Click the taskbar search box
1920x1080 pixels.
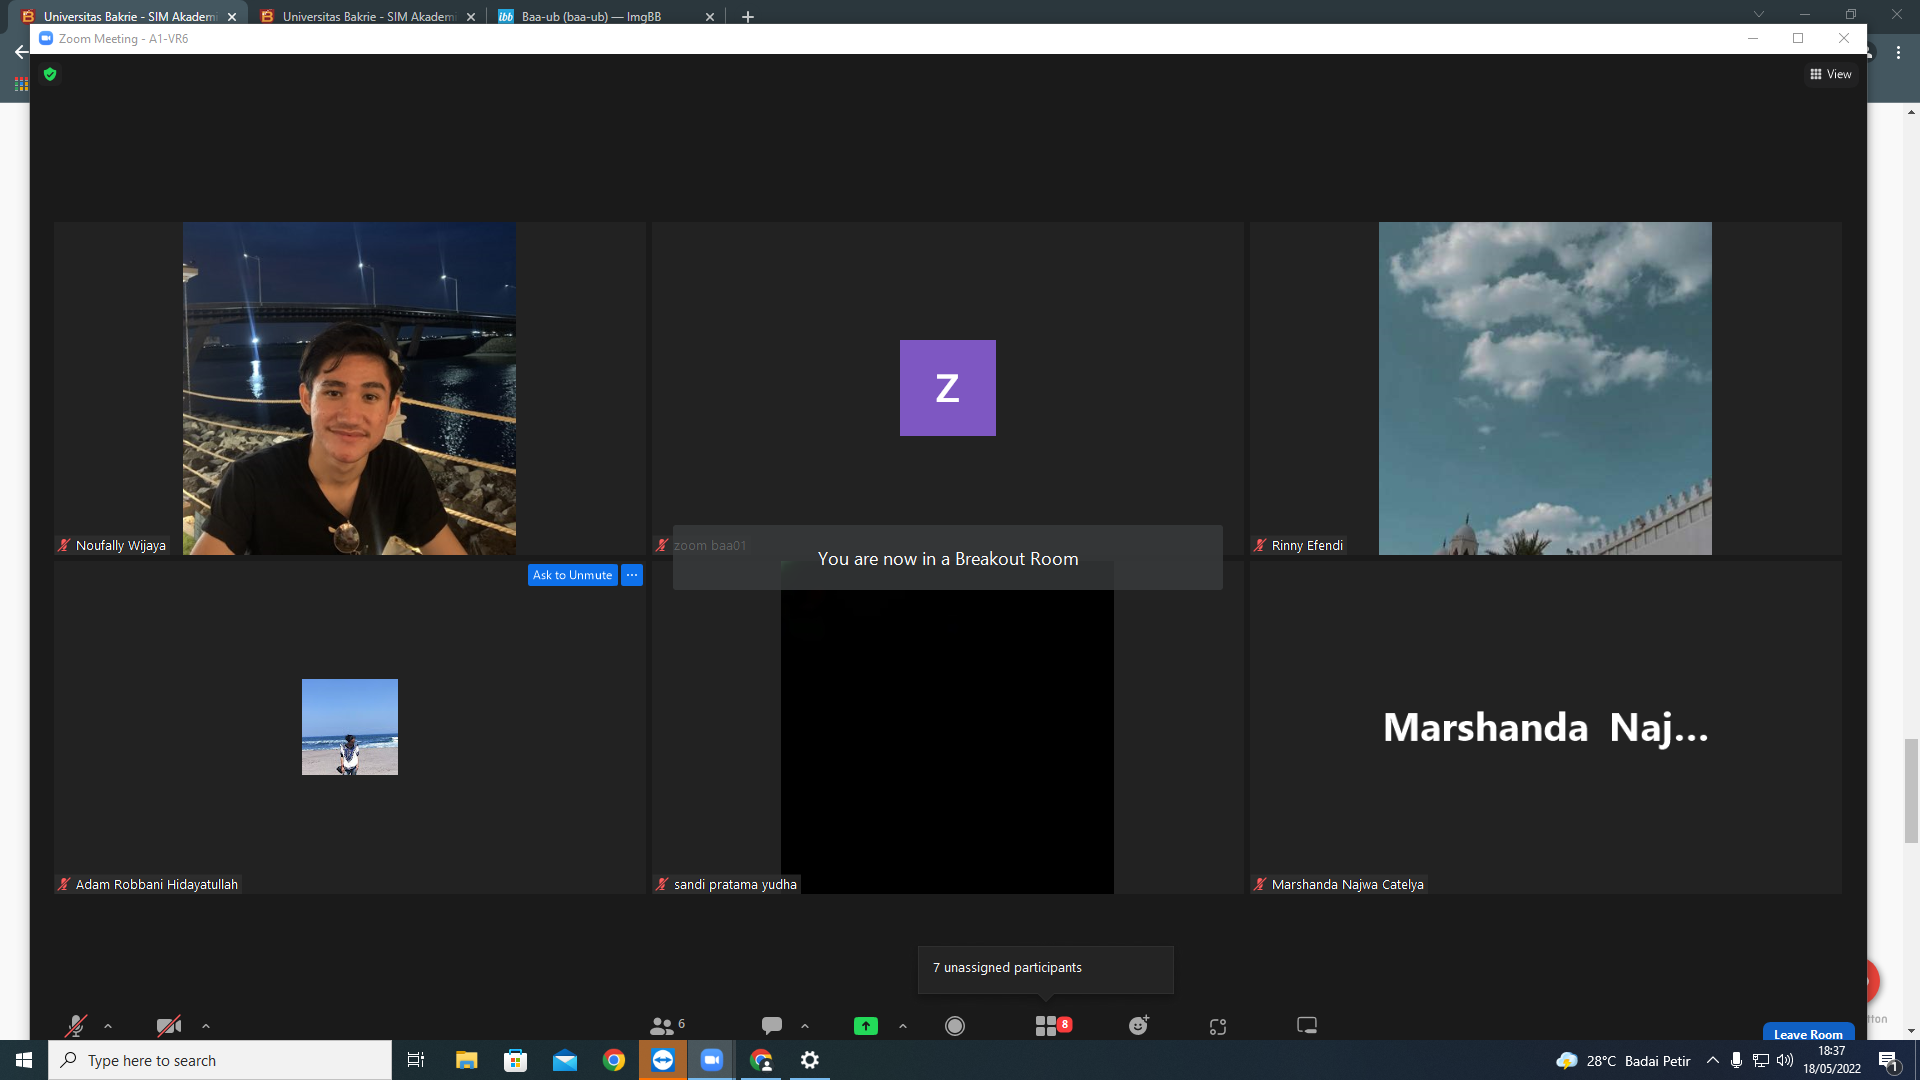tap(220, 1060)
